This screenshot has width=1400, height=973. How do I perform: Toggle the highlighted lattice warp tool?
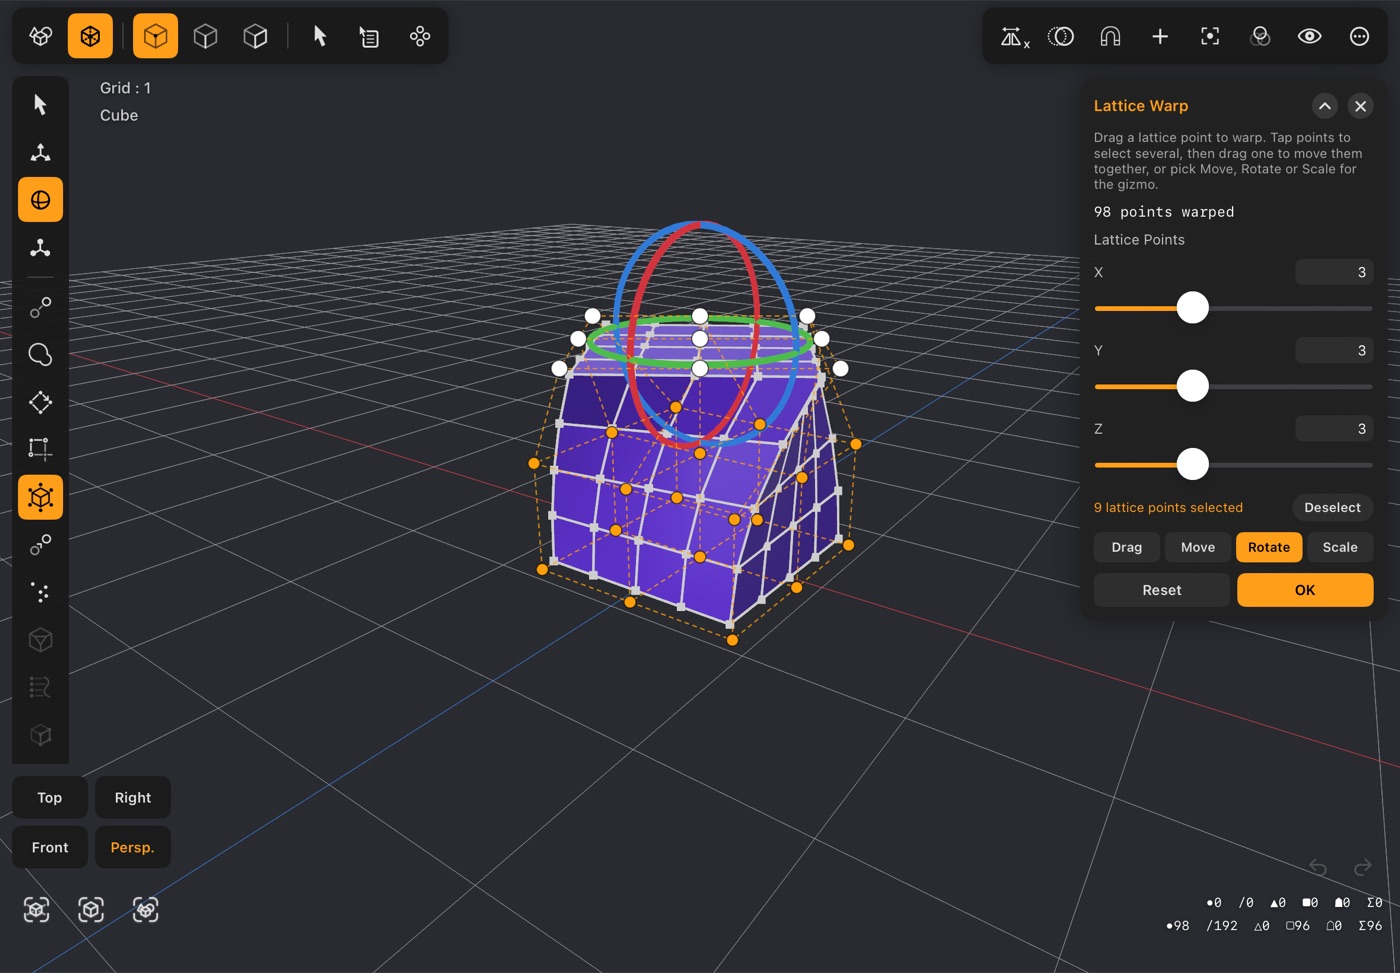click(40, 497)
